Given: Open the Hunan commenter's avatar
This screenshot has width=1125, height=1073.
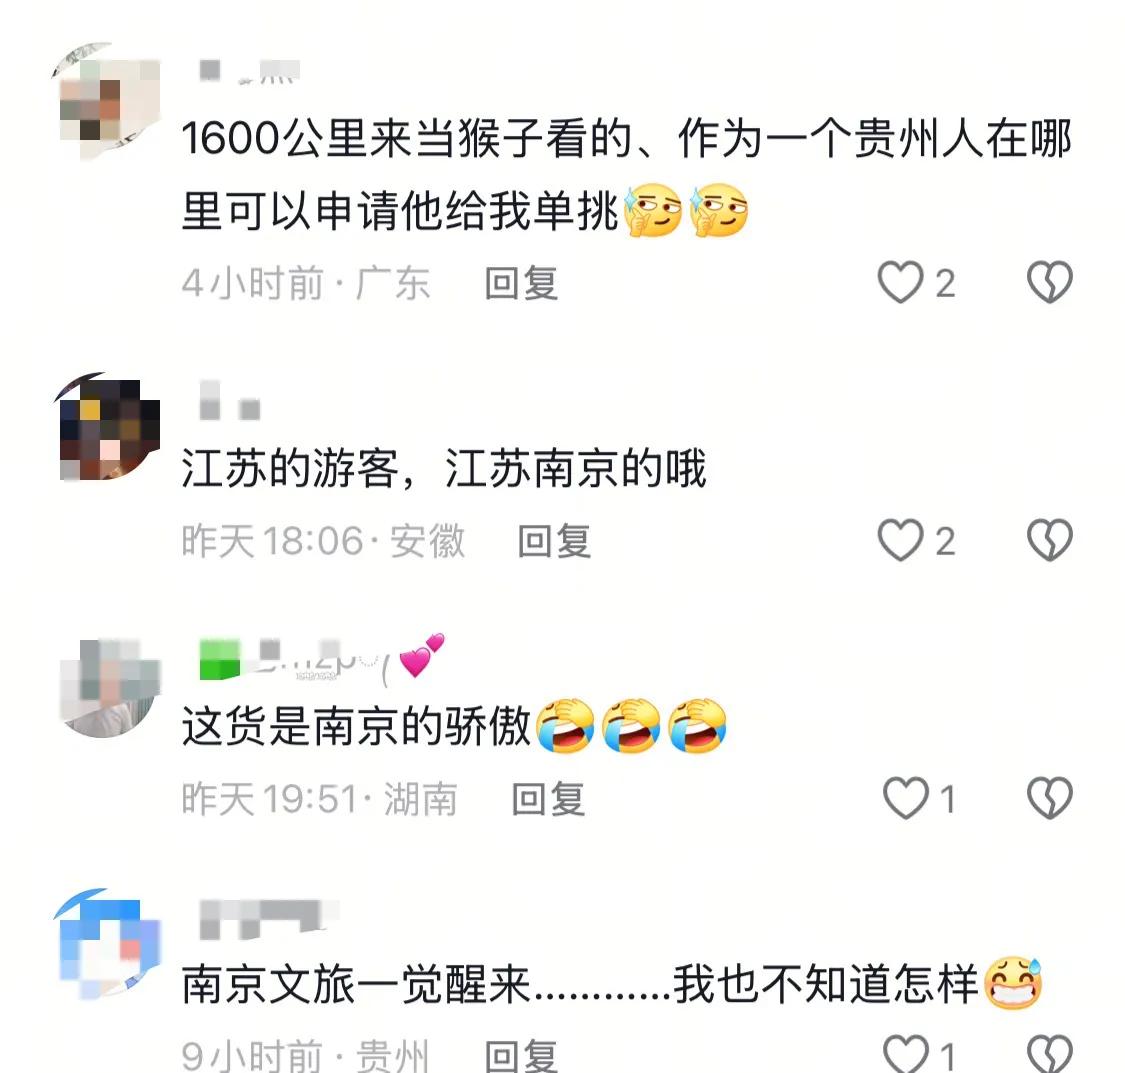Looking at the screenshot, I should click(108, 688).
